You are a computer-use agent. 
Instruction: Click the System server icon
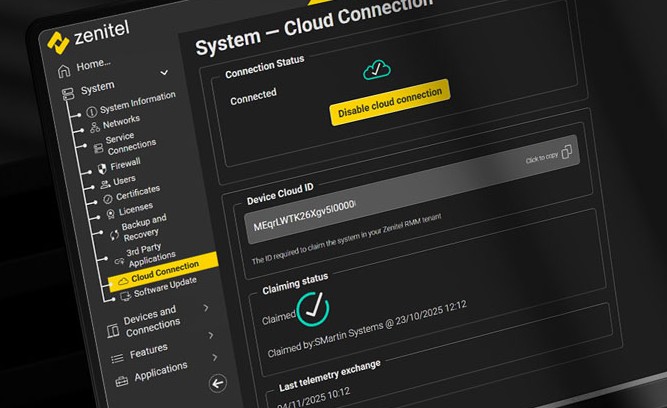click(68, 94)
